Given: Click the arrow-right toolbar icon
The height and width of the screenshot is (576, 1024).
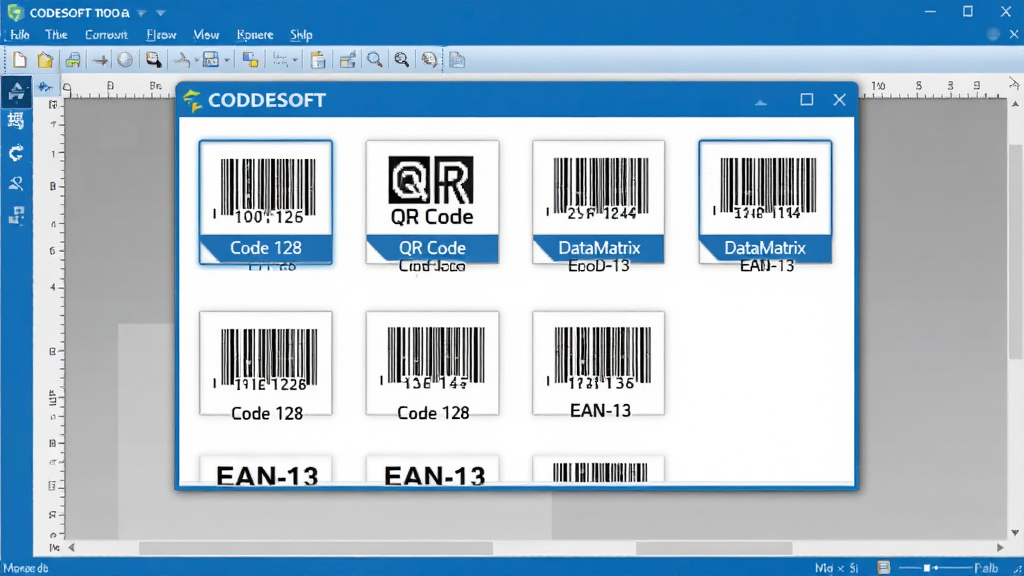Looking at the screenshot, I should 100,61.
